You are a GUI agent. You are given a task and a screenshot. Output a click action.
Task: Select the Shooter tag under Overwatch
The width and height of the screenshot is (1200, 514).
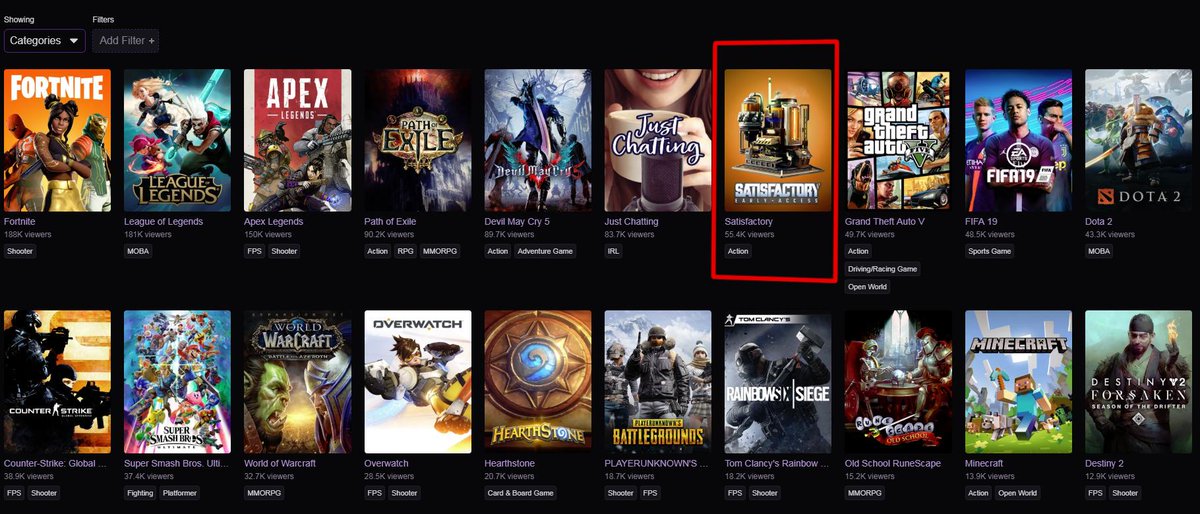[x=405, y=493]
